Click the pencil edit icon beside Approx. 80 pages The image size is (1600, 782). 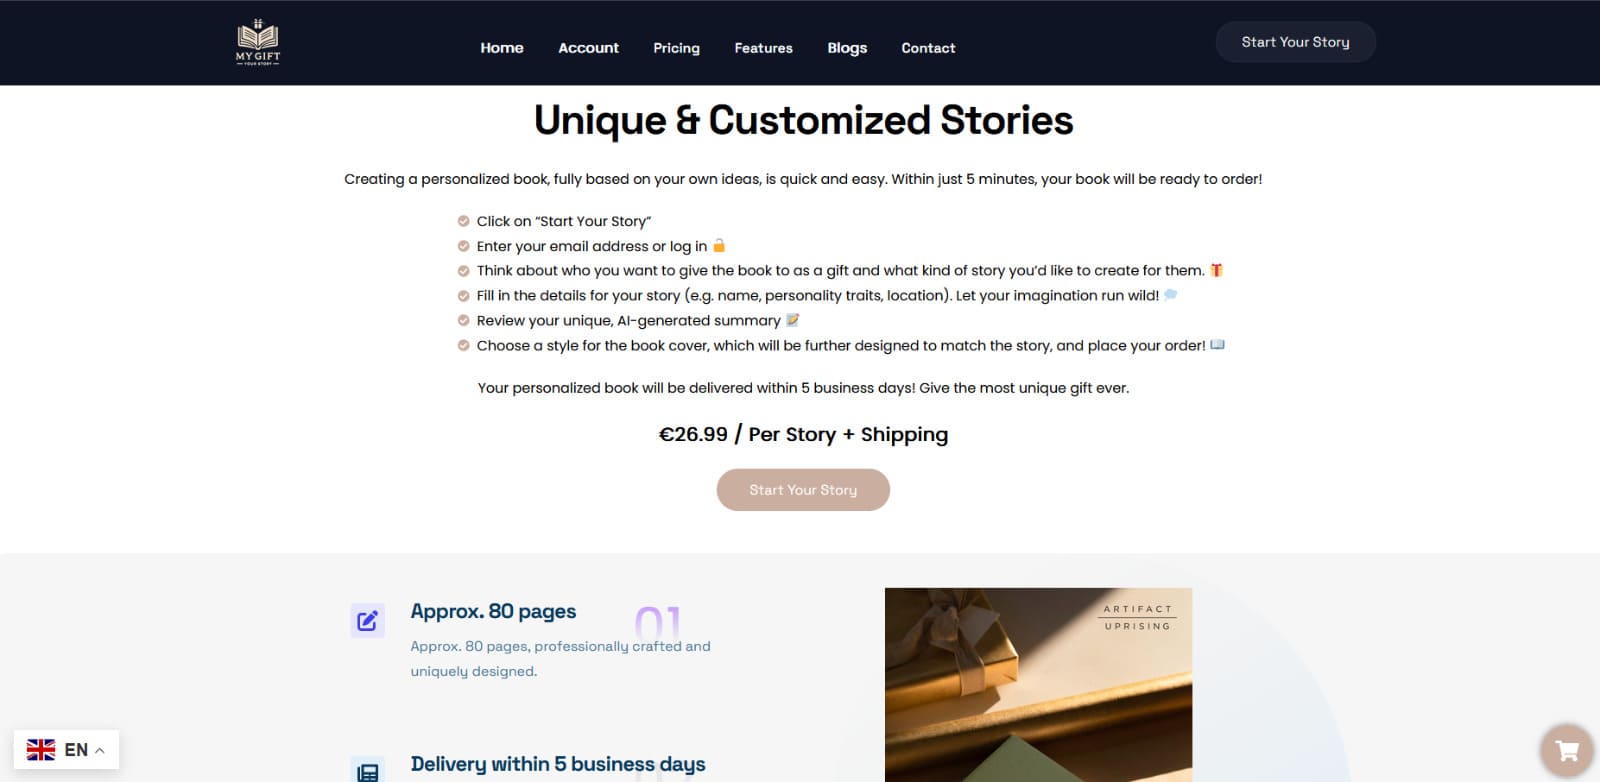pyautogui.click(x=367, y=620)
